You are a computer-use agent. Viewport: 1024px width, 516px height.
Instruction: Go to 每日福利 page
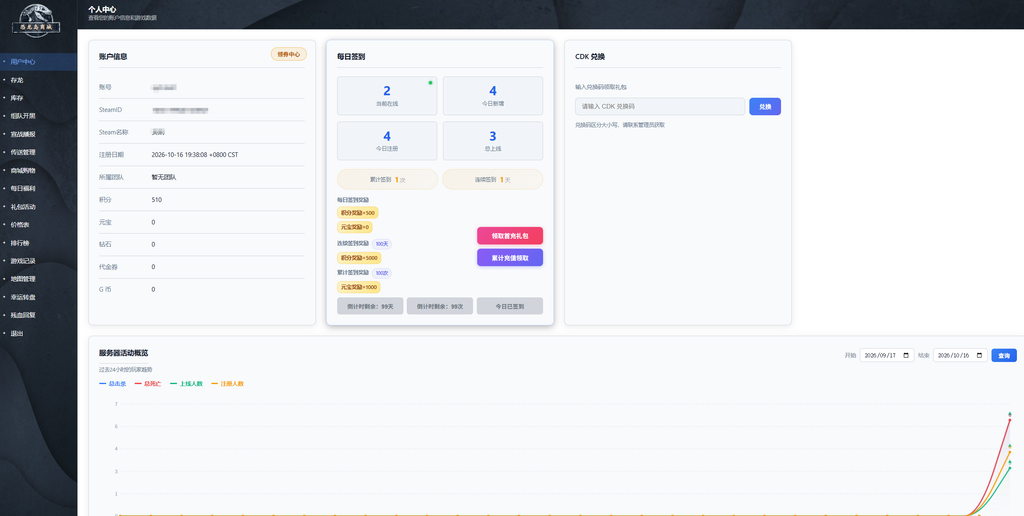(x=39, y=189)
